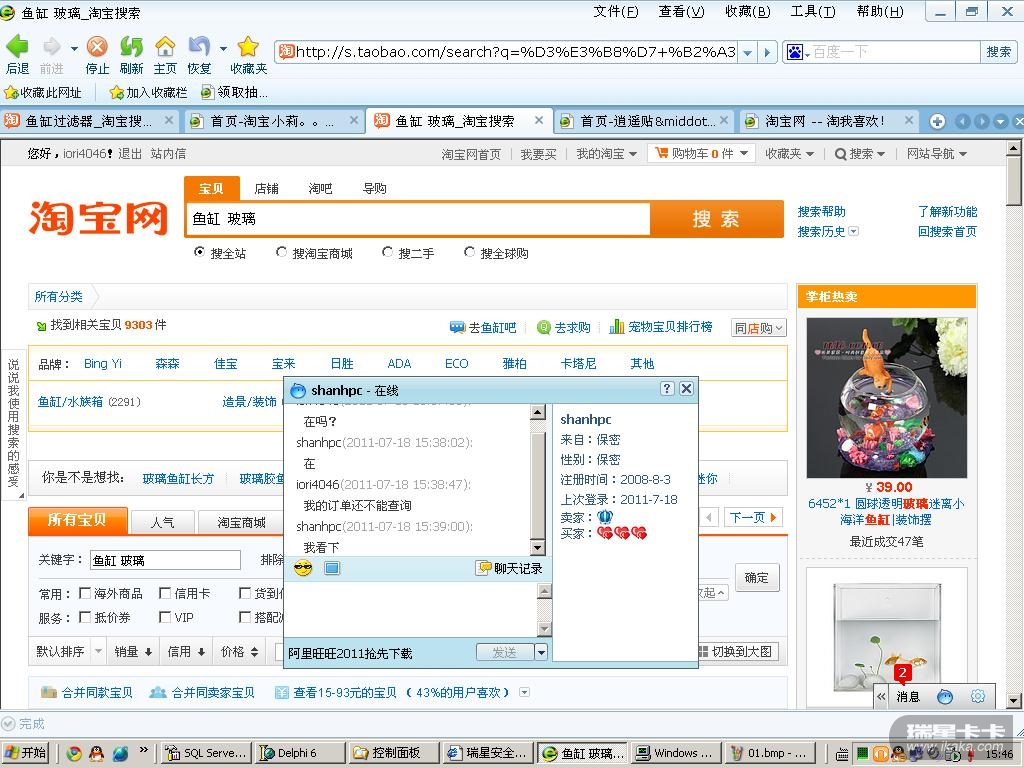Screen dimensions: 1024x768
Task: Go to the home page icon
Action: tap(165, 47)
